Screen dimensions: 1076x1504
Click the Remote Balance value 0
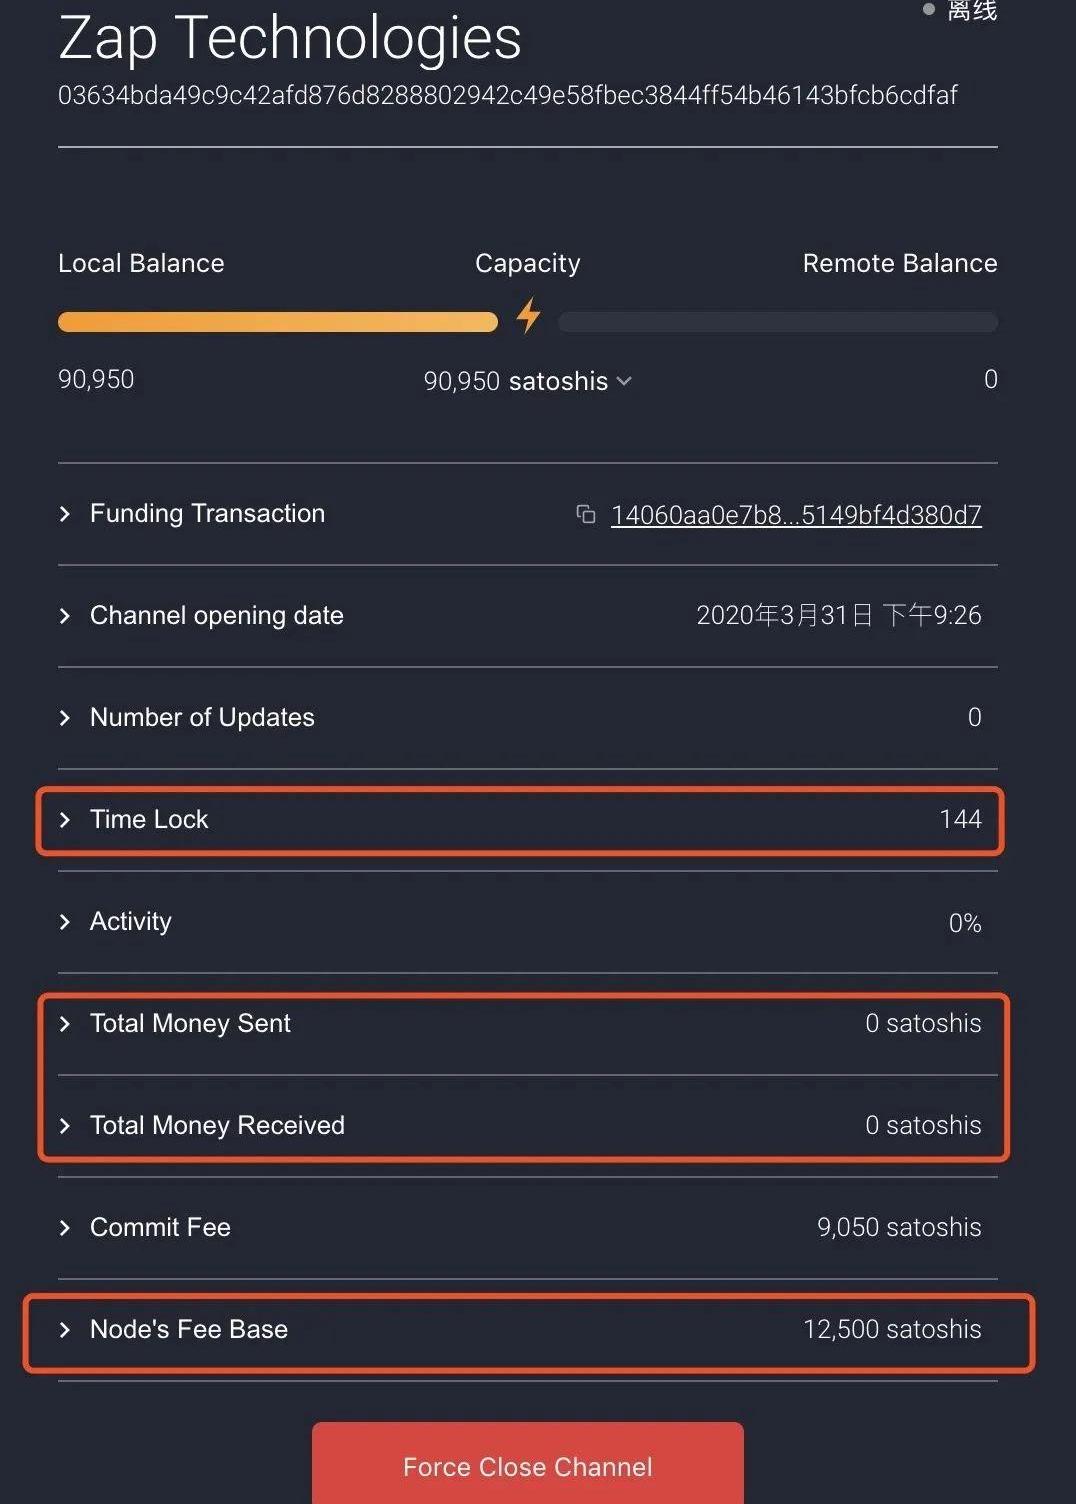pyautogui.click(x=991, y=379)
